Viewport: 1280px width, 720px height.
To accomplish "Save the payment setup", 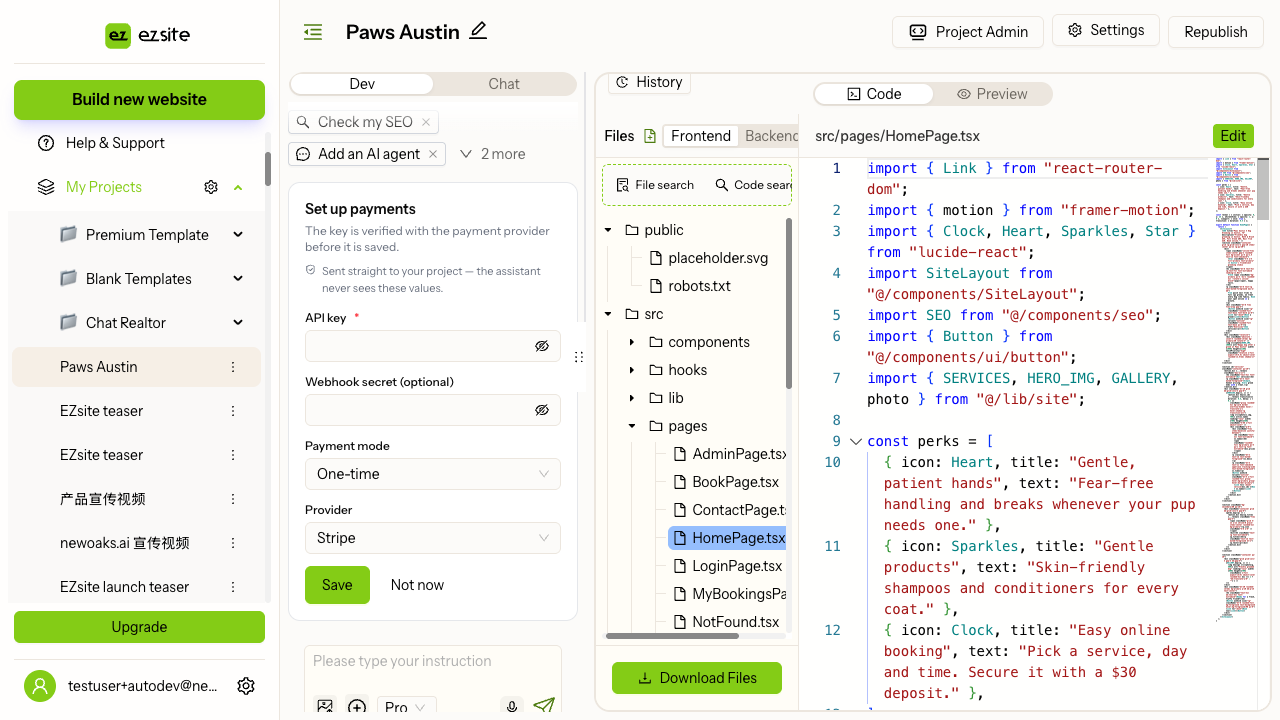I will click(x=337, y=585).
